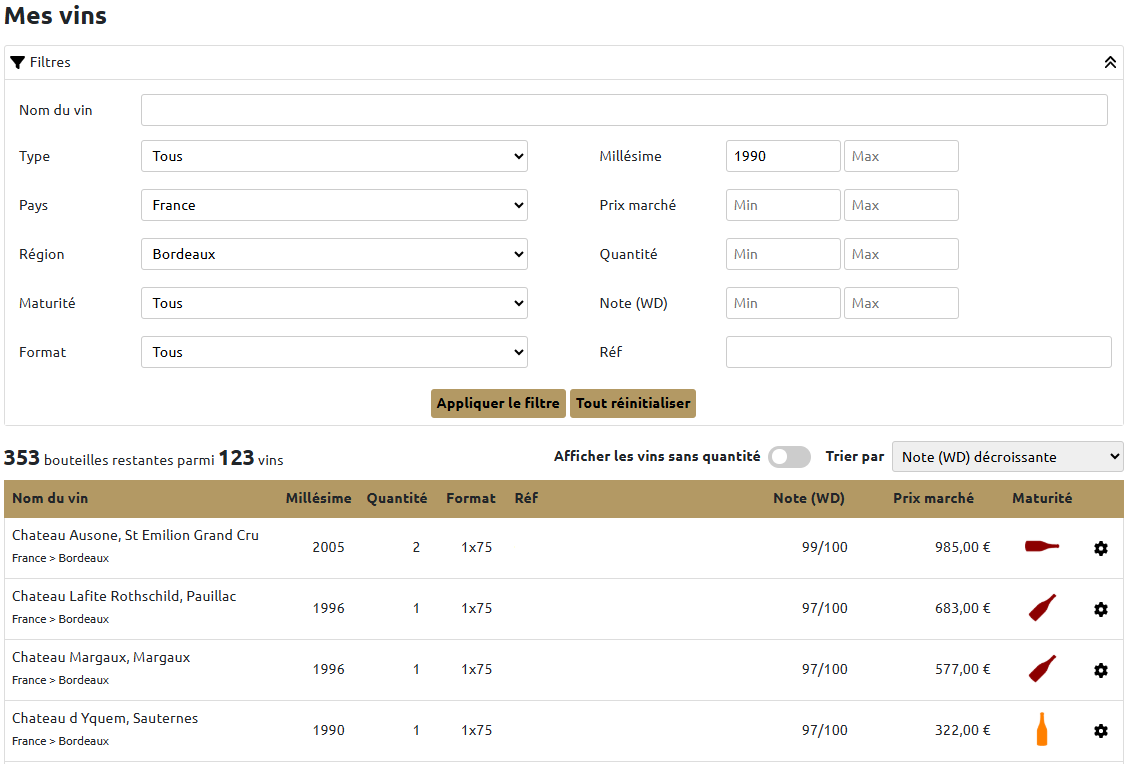Open Chateau d Yquem, Sauternes
The image size is (1127, 764).
click(x=105, y=718)
